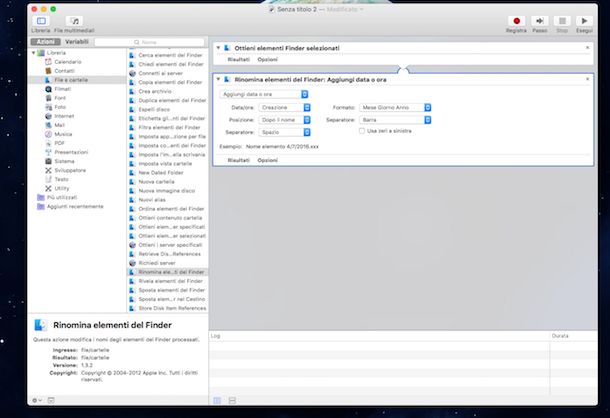Select Presentazioni category
Image resolution: width=610 pixels, height=418 pixels.
(x=71, y=152)
